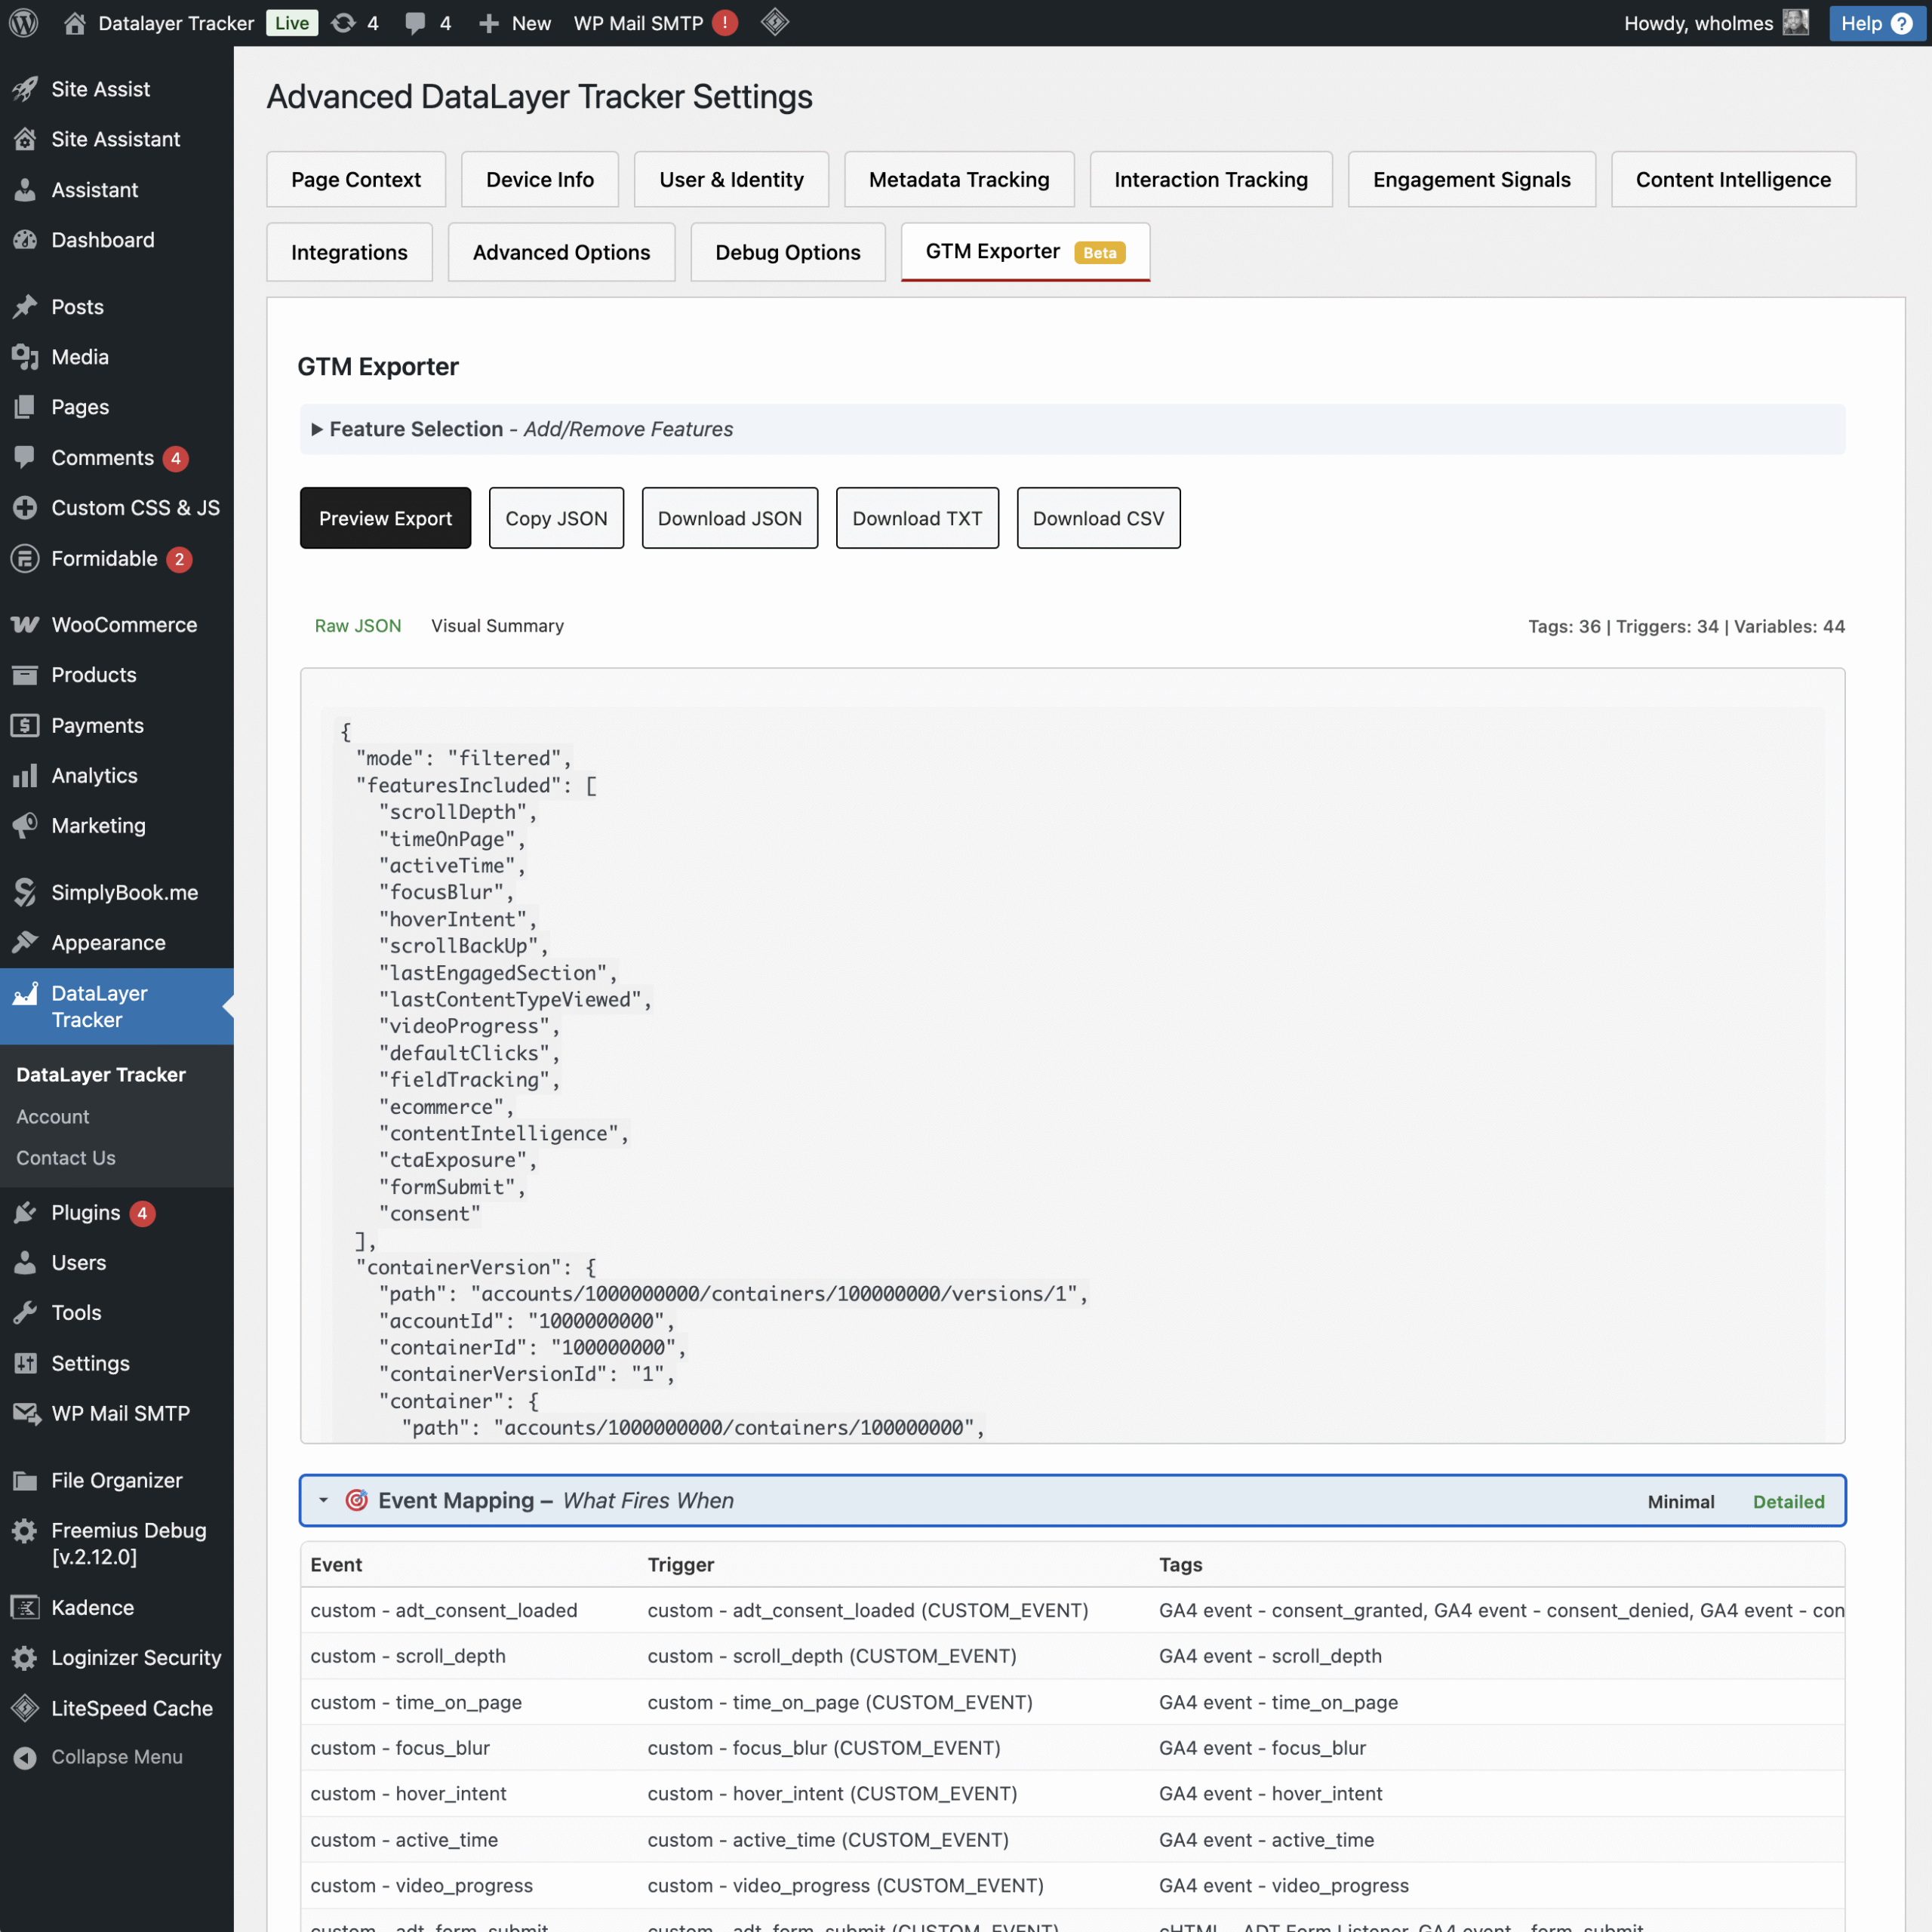Screen dimensions: 1932x1932
Task: Click the Site Assist rocket icon
Action: (25, 89)
